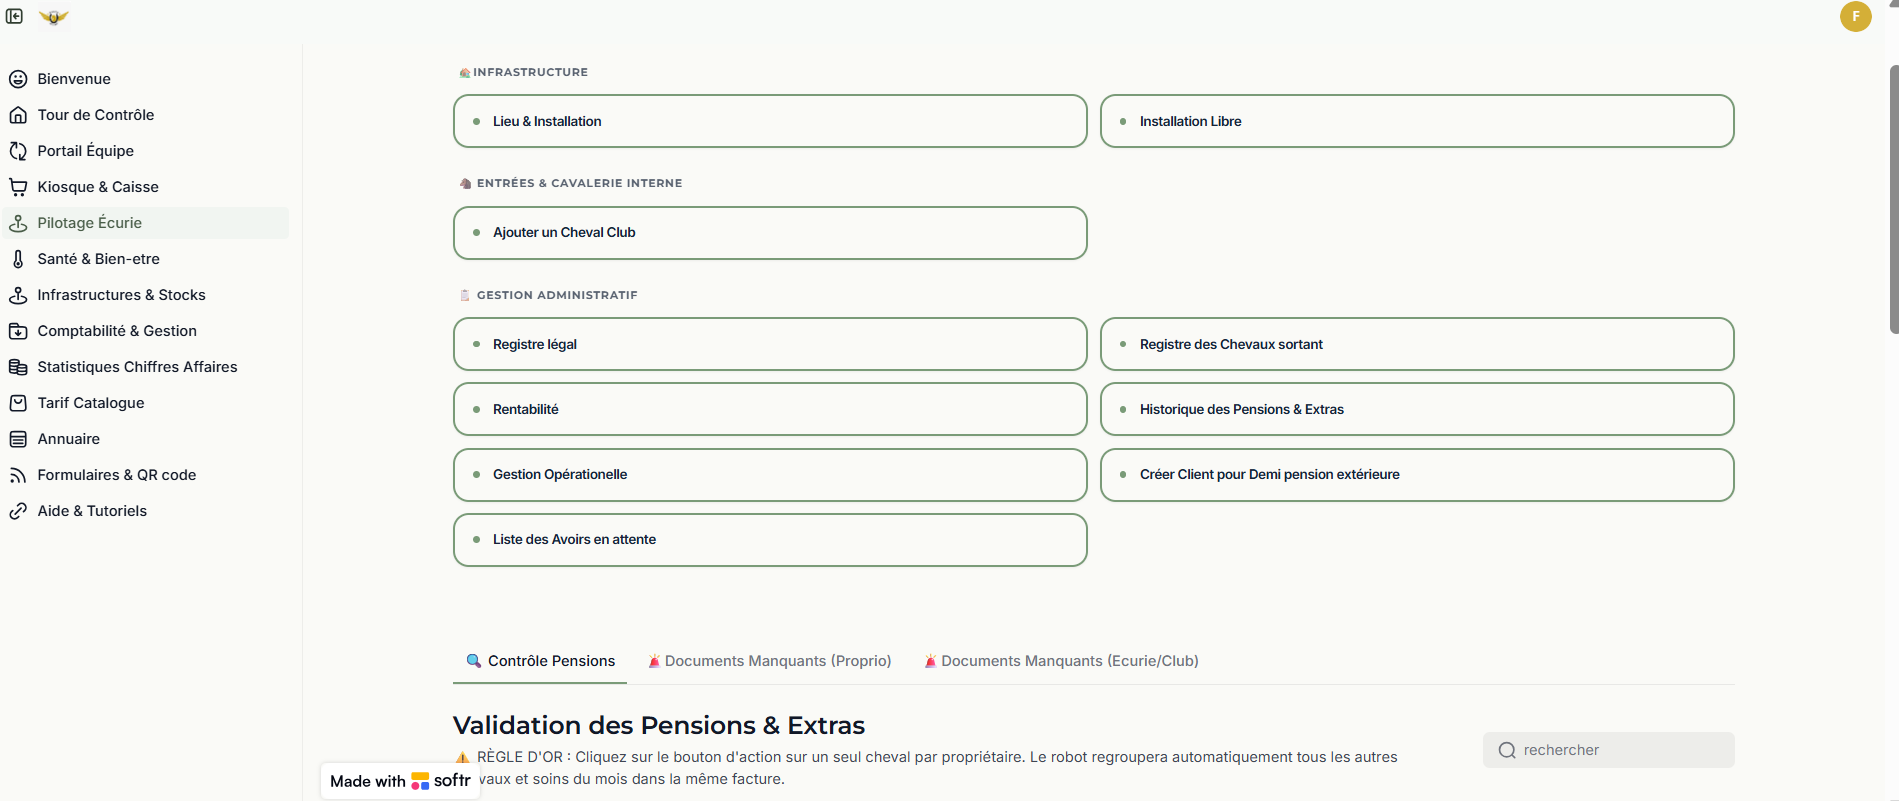The image size is (1899, 801).
Task: Click the winged logo in the header
Action: point(54,17)
